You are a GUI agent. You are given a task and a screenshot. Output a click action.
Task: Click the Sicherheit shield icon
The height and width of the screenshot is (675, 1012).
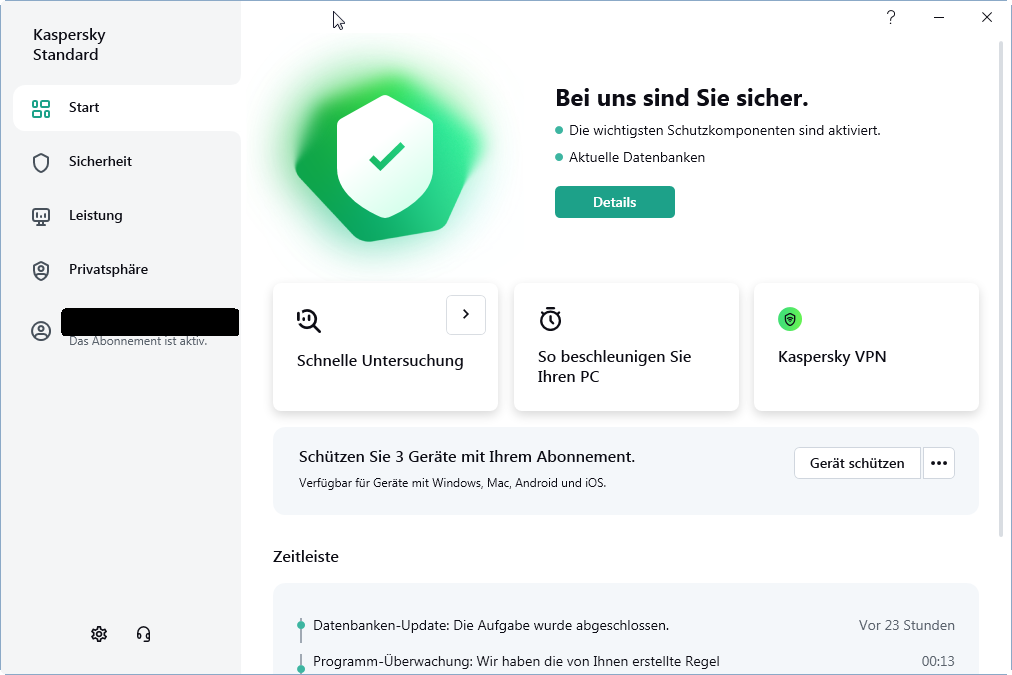[41, 163]
